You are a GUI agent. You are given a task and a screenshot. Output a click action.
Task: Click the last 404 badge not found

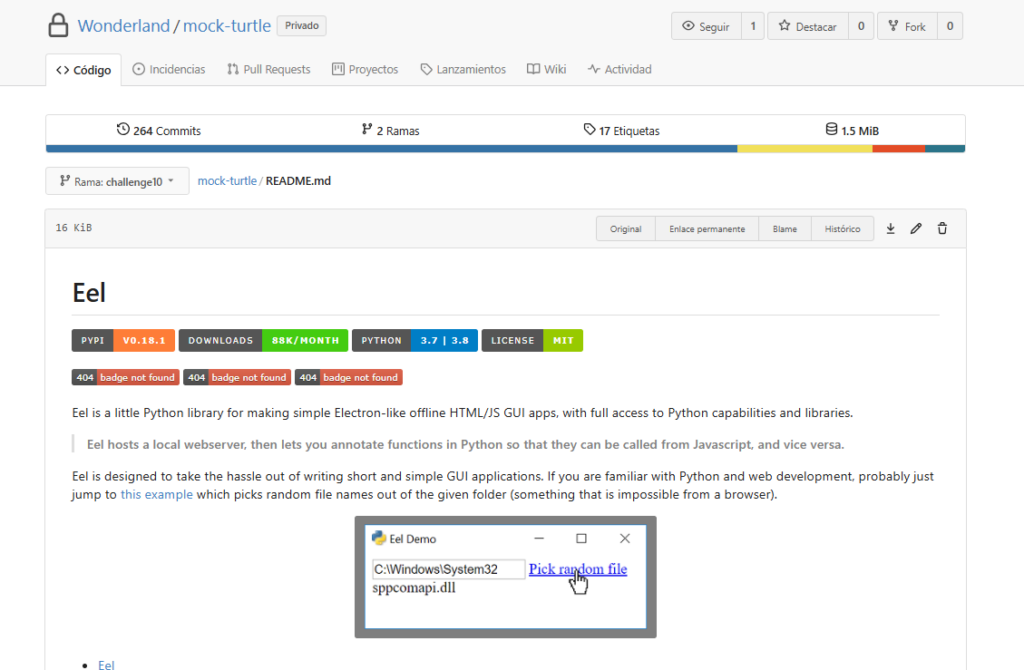click(x=349, y=377)
